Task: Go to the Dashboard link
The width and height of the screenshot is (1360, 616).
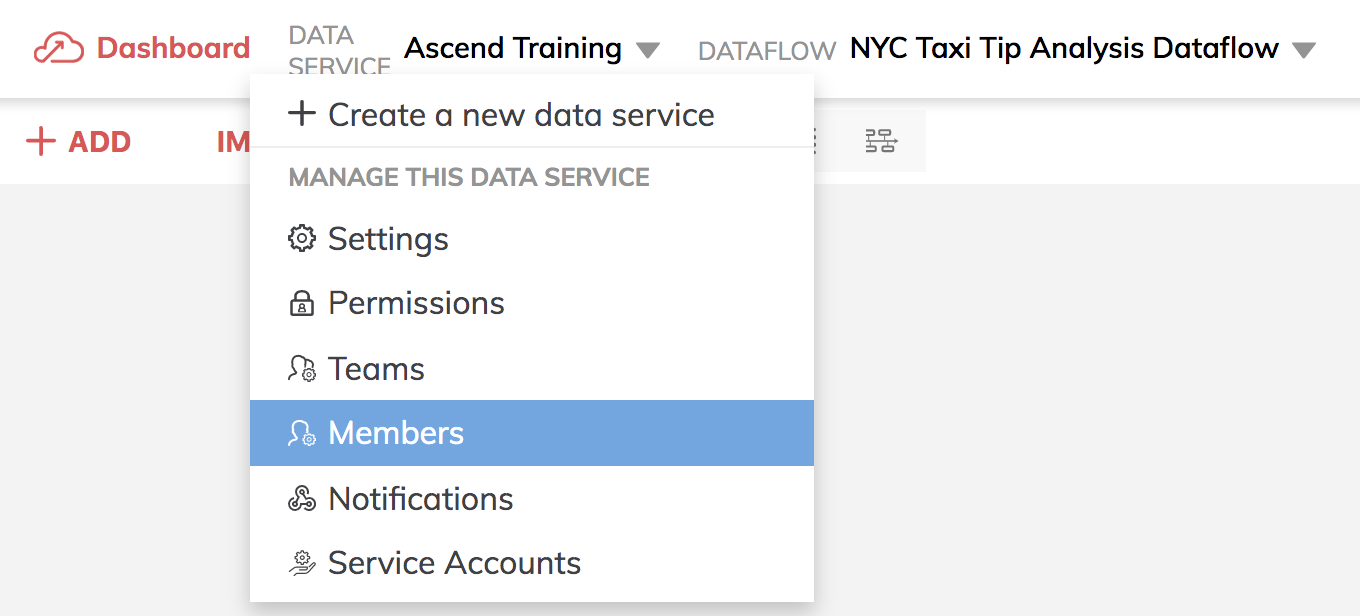Action: 173,48
